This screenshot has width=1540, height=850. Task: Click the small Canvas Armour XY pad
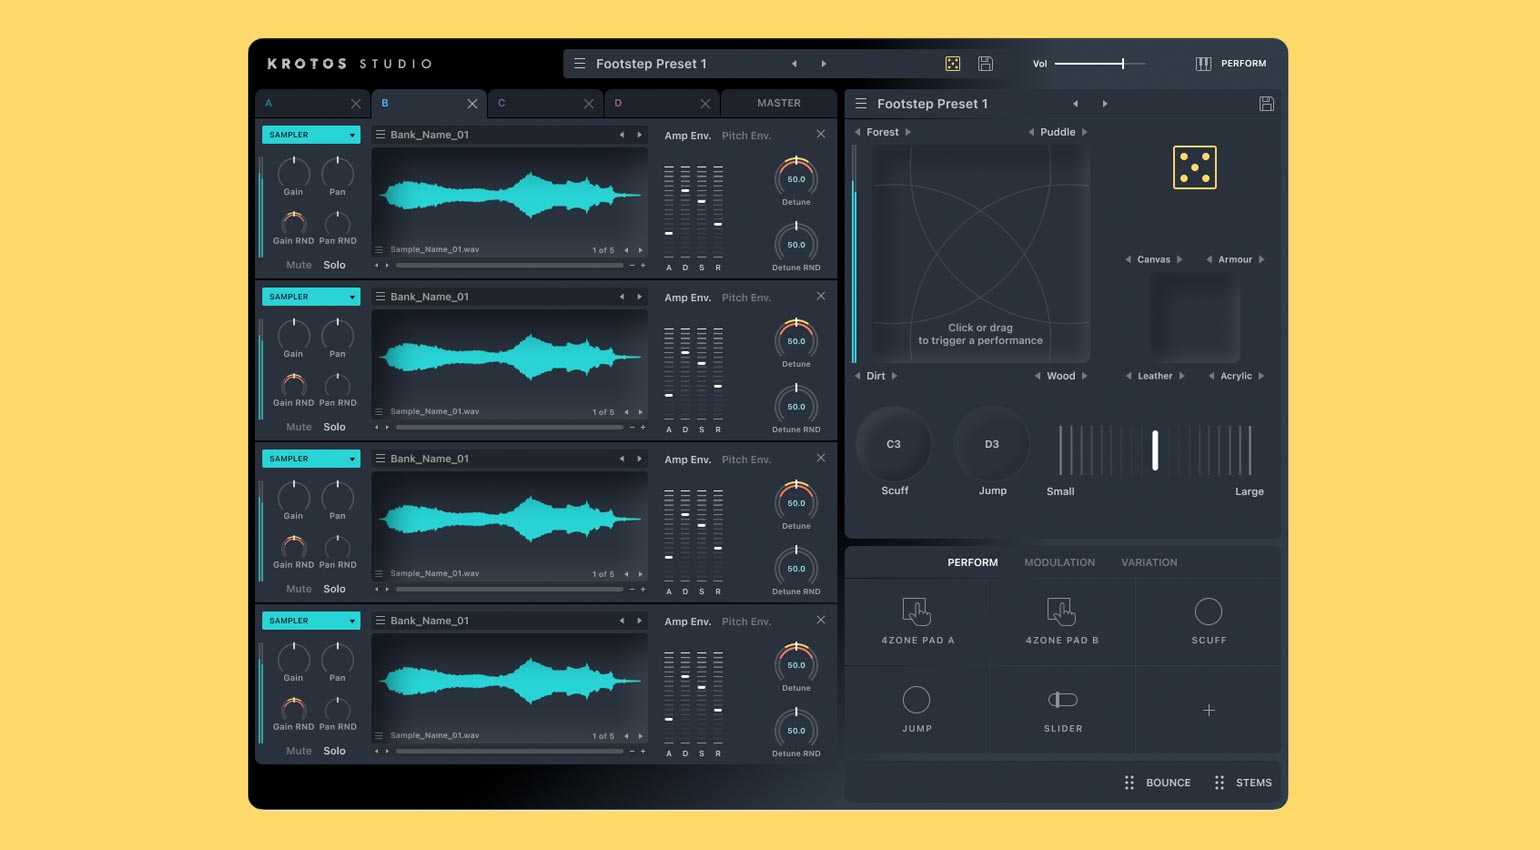pos(1195,318)
